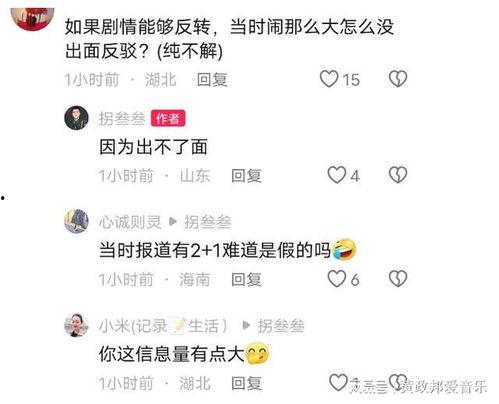This screenshot has width=499, height=404.
Task: Open the author 拐叁叁's profile avatar
Action: point(76,118)
